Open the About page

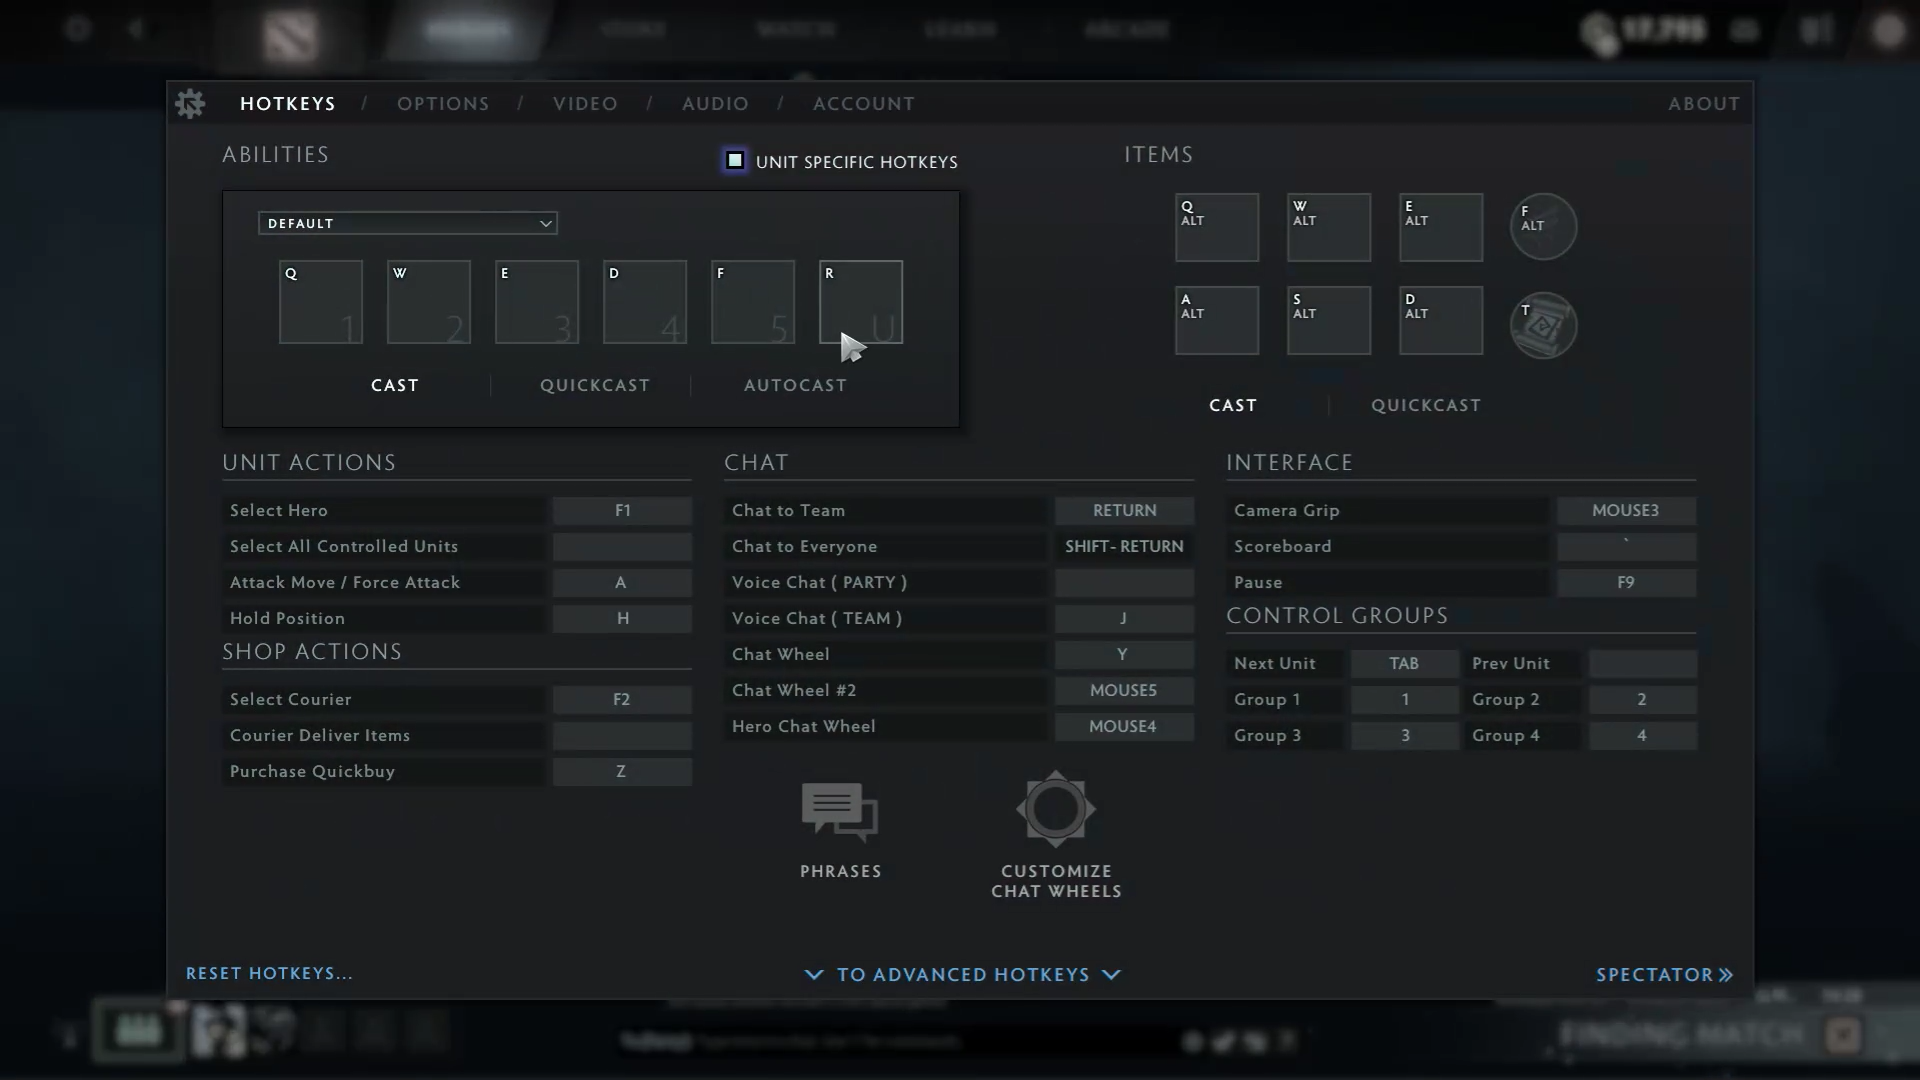pyautogui.click(x=1703, y=103)
